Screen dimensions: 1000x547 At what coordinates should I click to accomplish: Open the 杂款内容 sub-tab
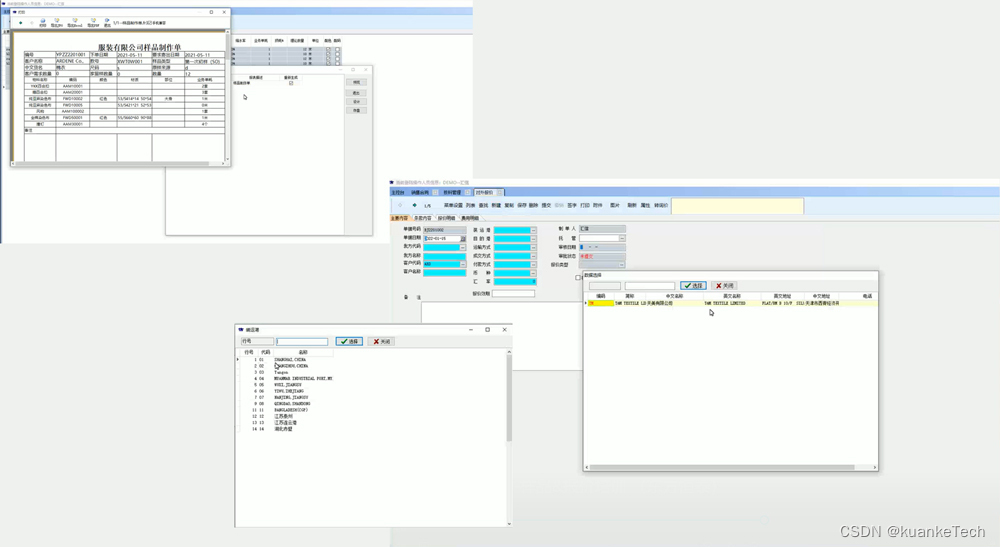click(x=423, y=218)
